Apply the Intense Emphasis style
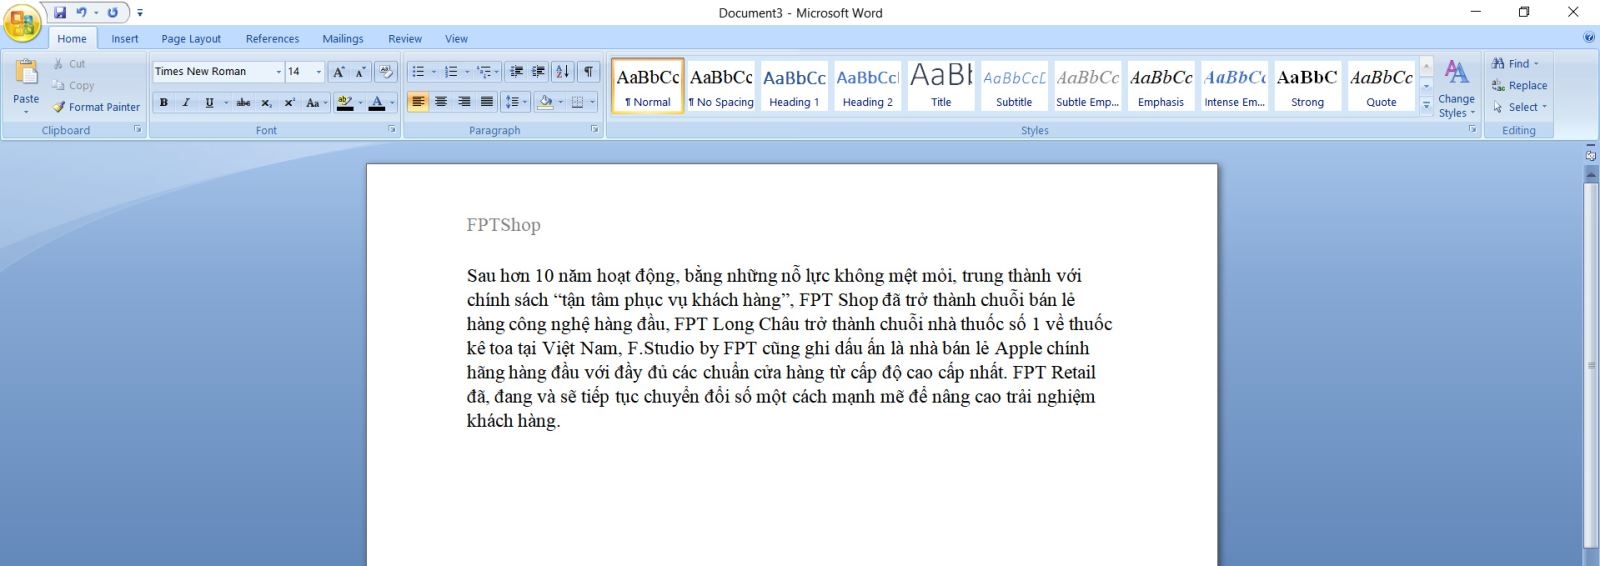Screen dimensions: 1600x566 (1235, 86)
